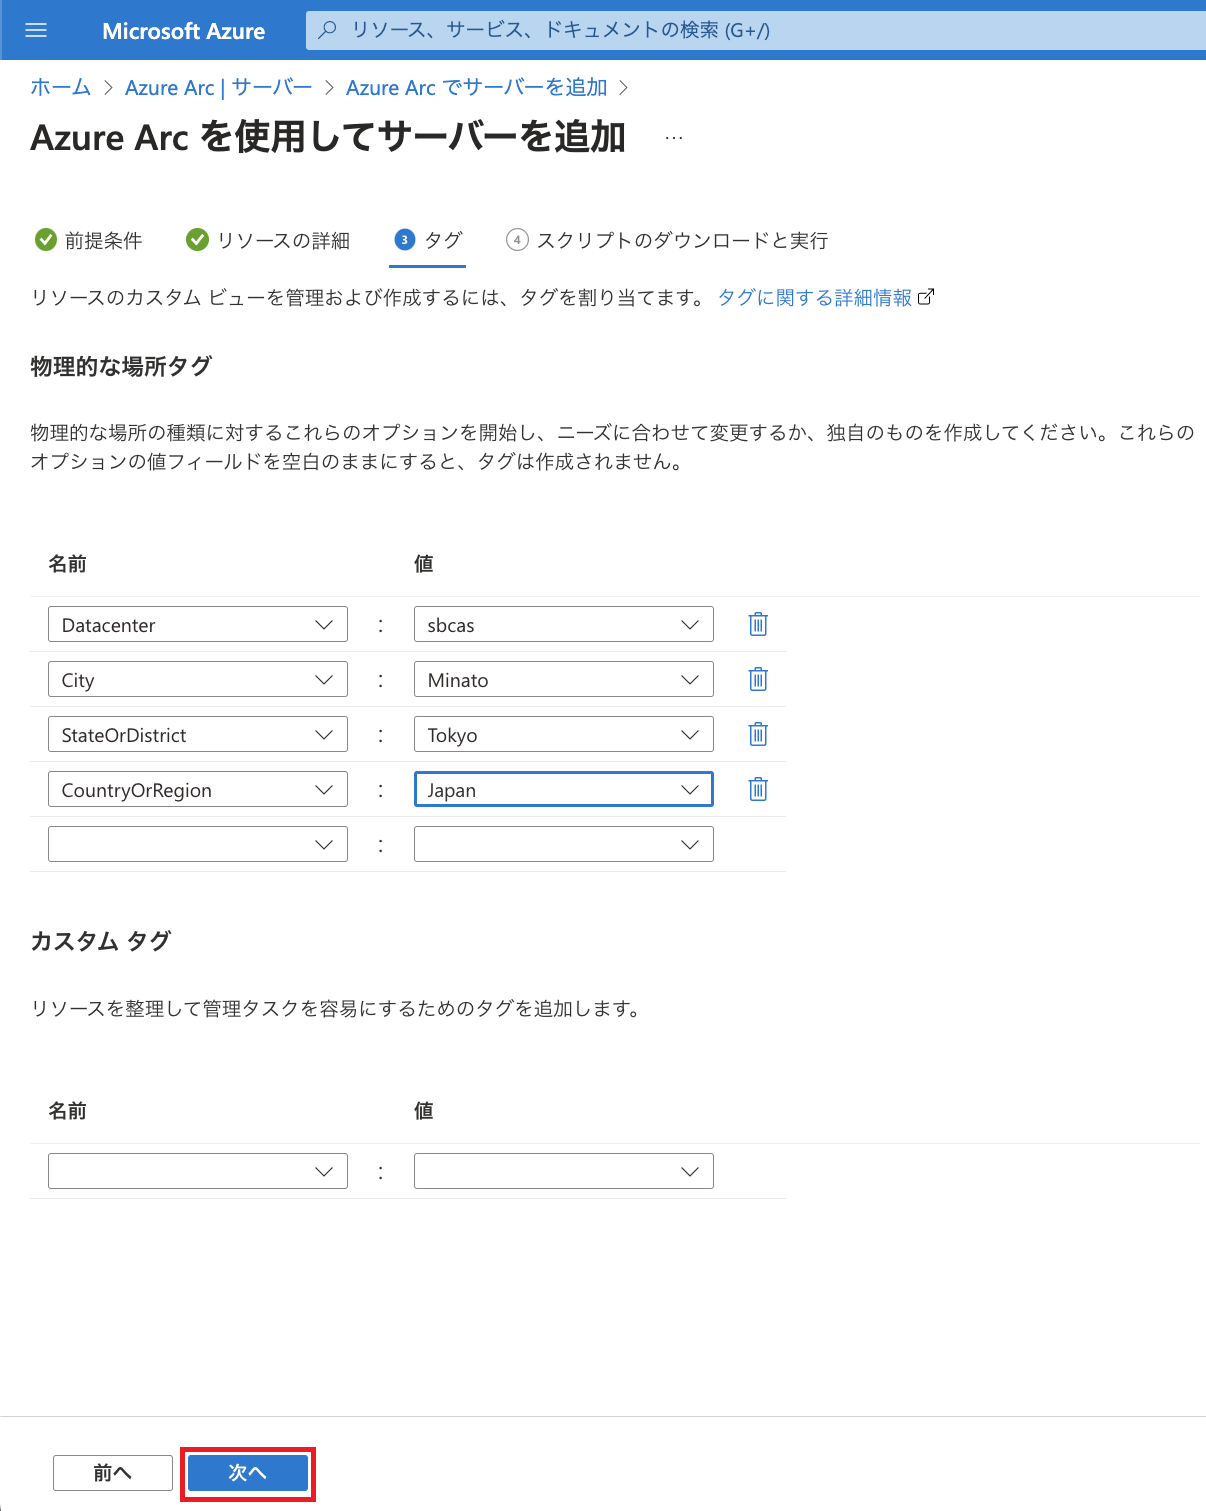Screen dimensions: 1206x1511
Task: Click the 次へ button
Action: click(248, 1473)
